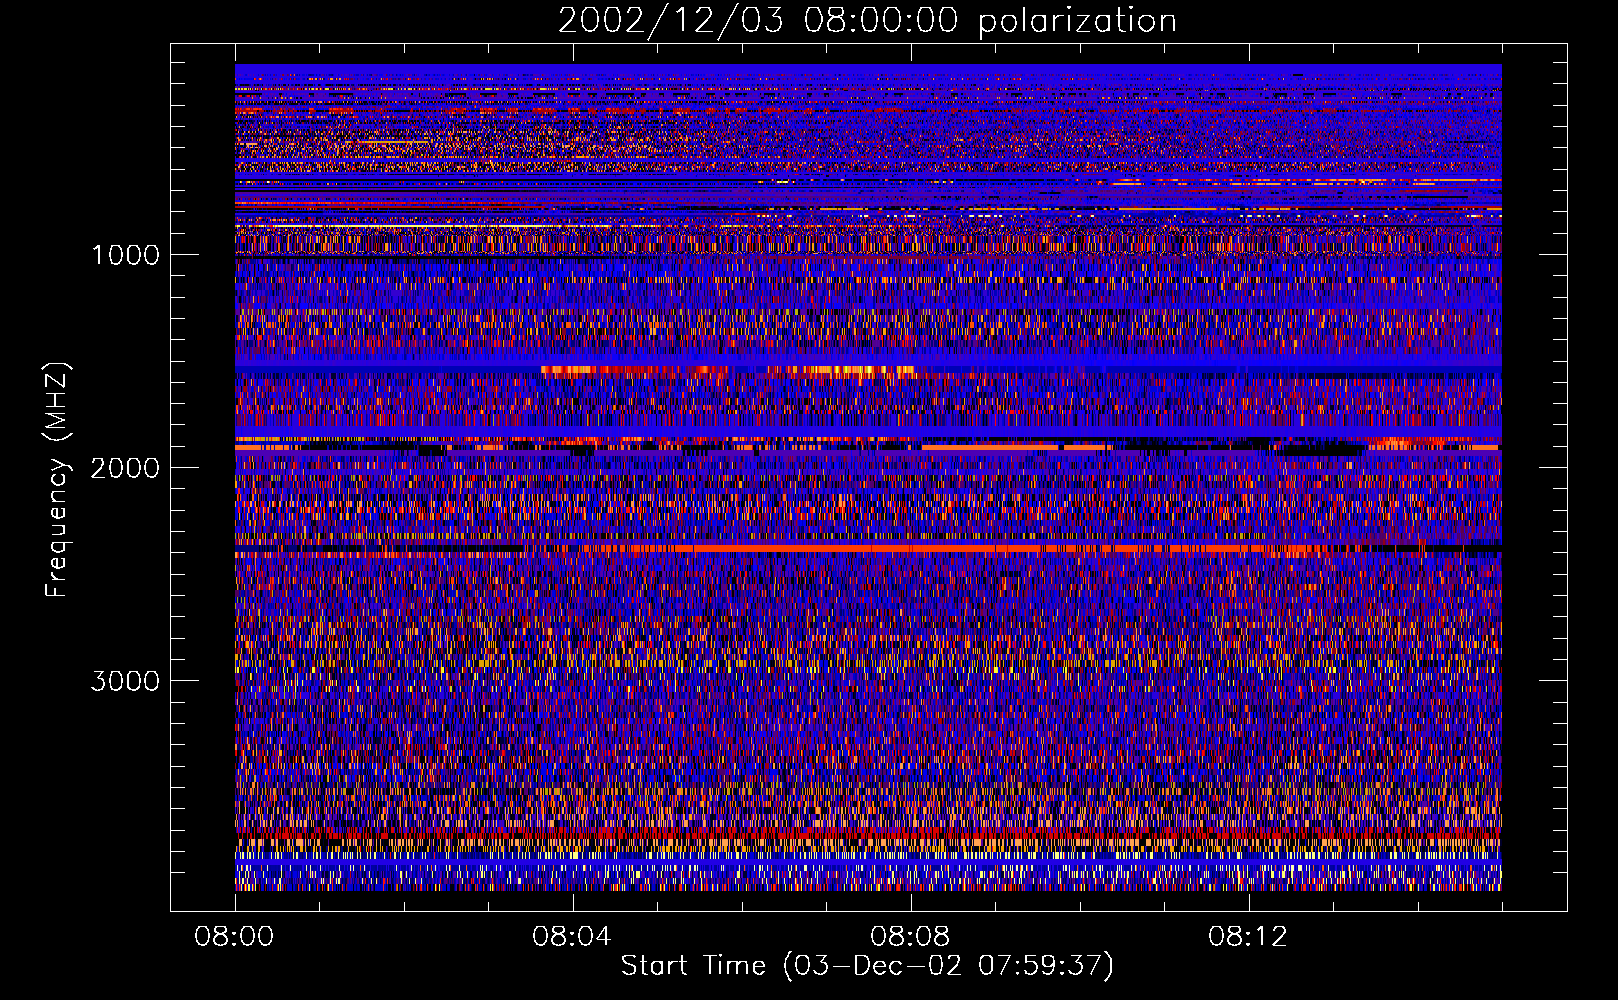1618x1000 pixels.
Task: Click the 08:00 time tick label
Action: click(x=234, y=937)
